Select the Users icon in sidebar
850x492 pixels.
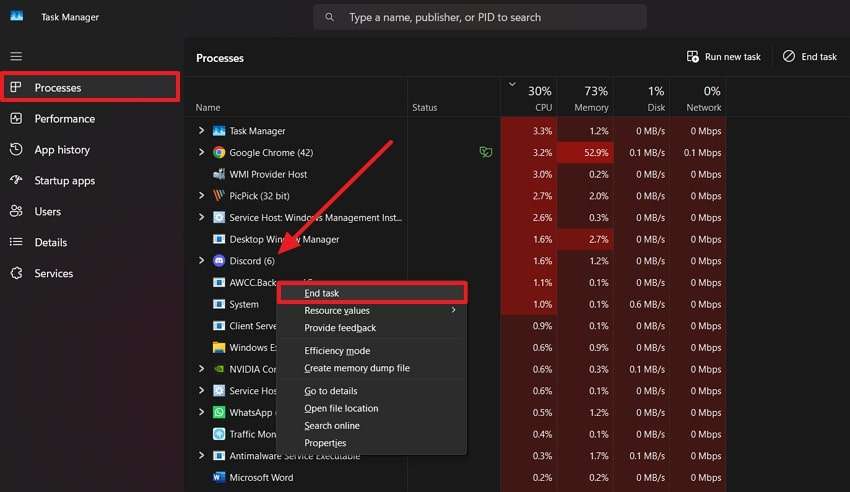[x=16, y=211]
